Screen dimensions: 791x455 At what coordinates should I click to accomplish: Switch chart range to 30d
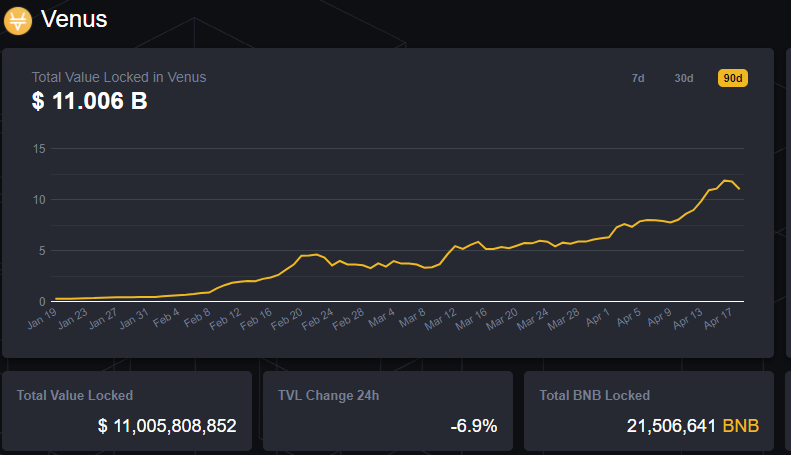point(684,78)
